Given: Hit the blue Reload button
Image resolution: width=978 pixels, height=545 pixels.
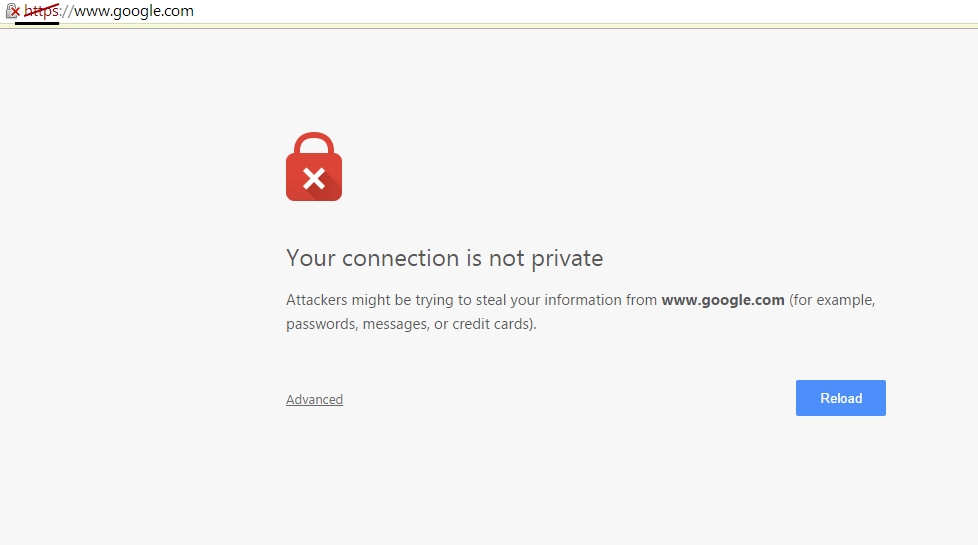Looking at the screenshot, I should click(841, 398).
